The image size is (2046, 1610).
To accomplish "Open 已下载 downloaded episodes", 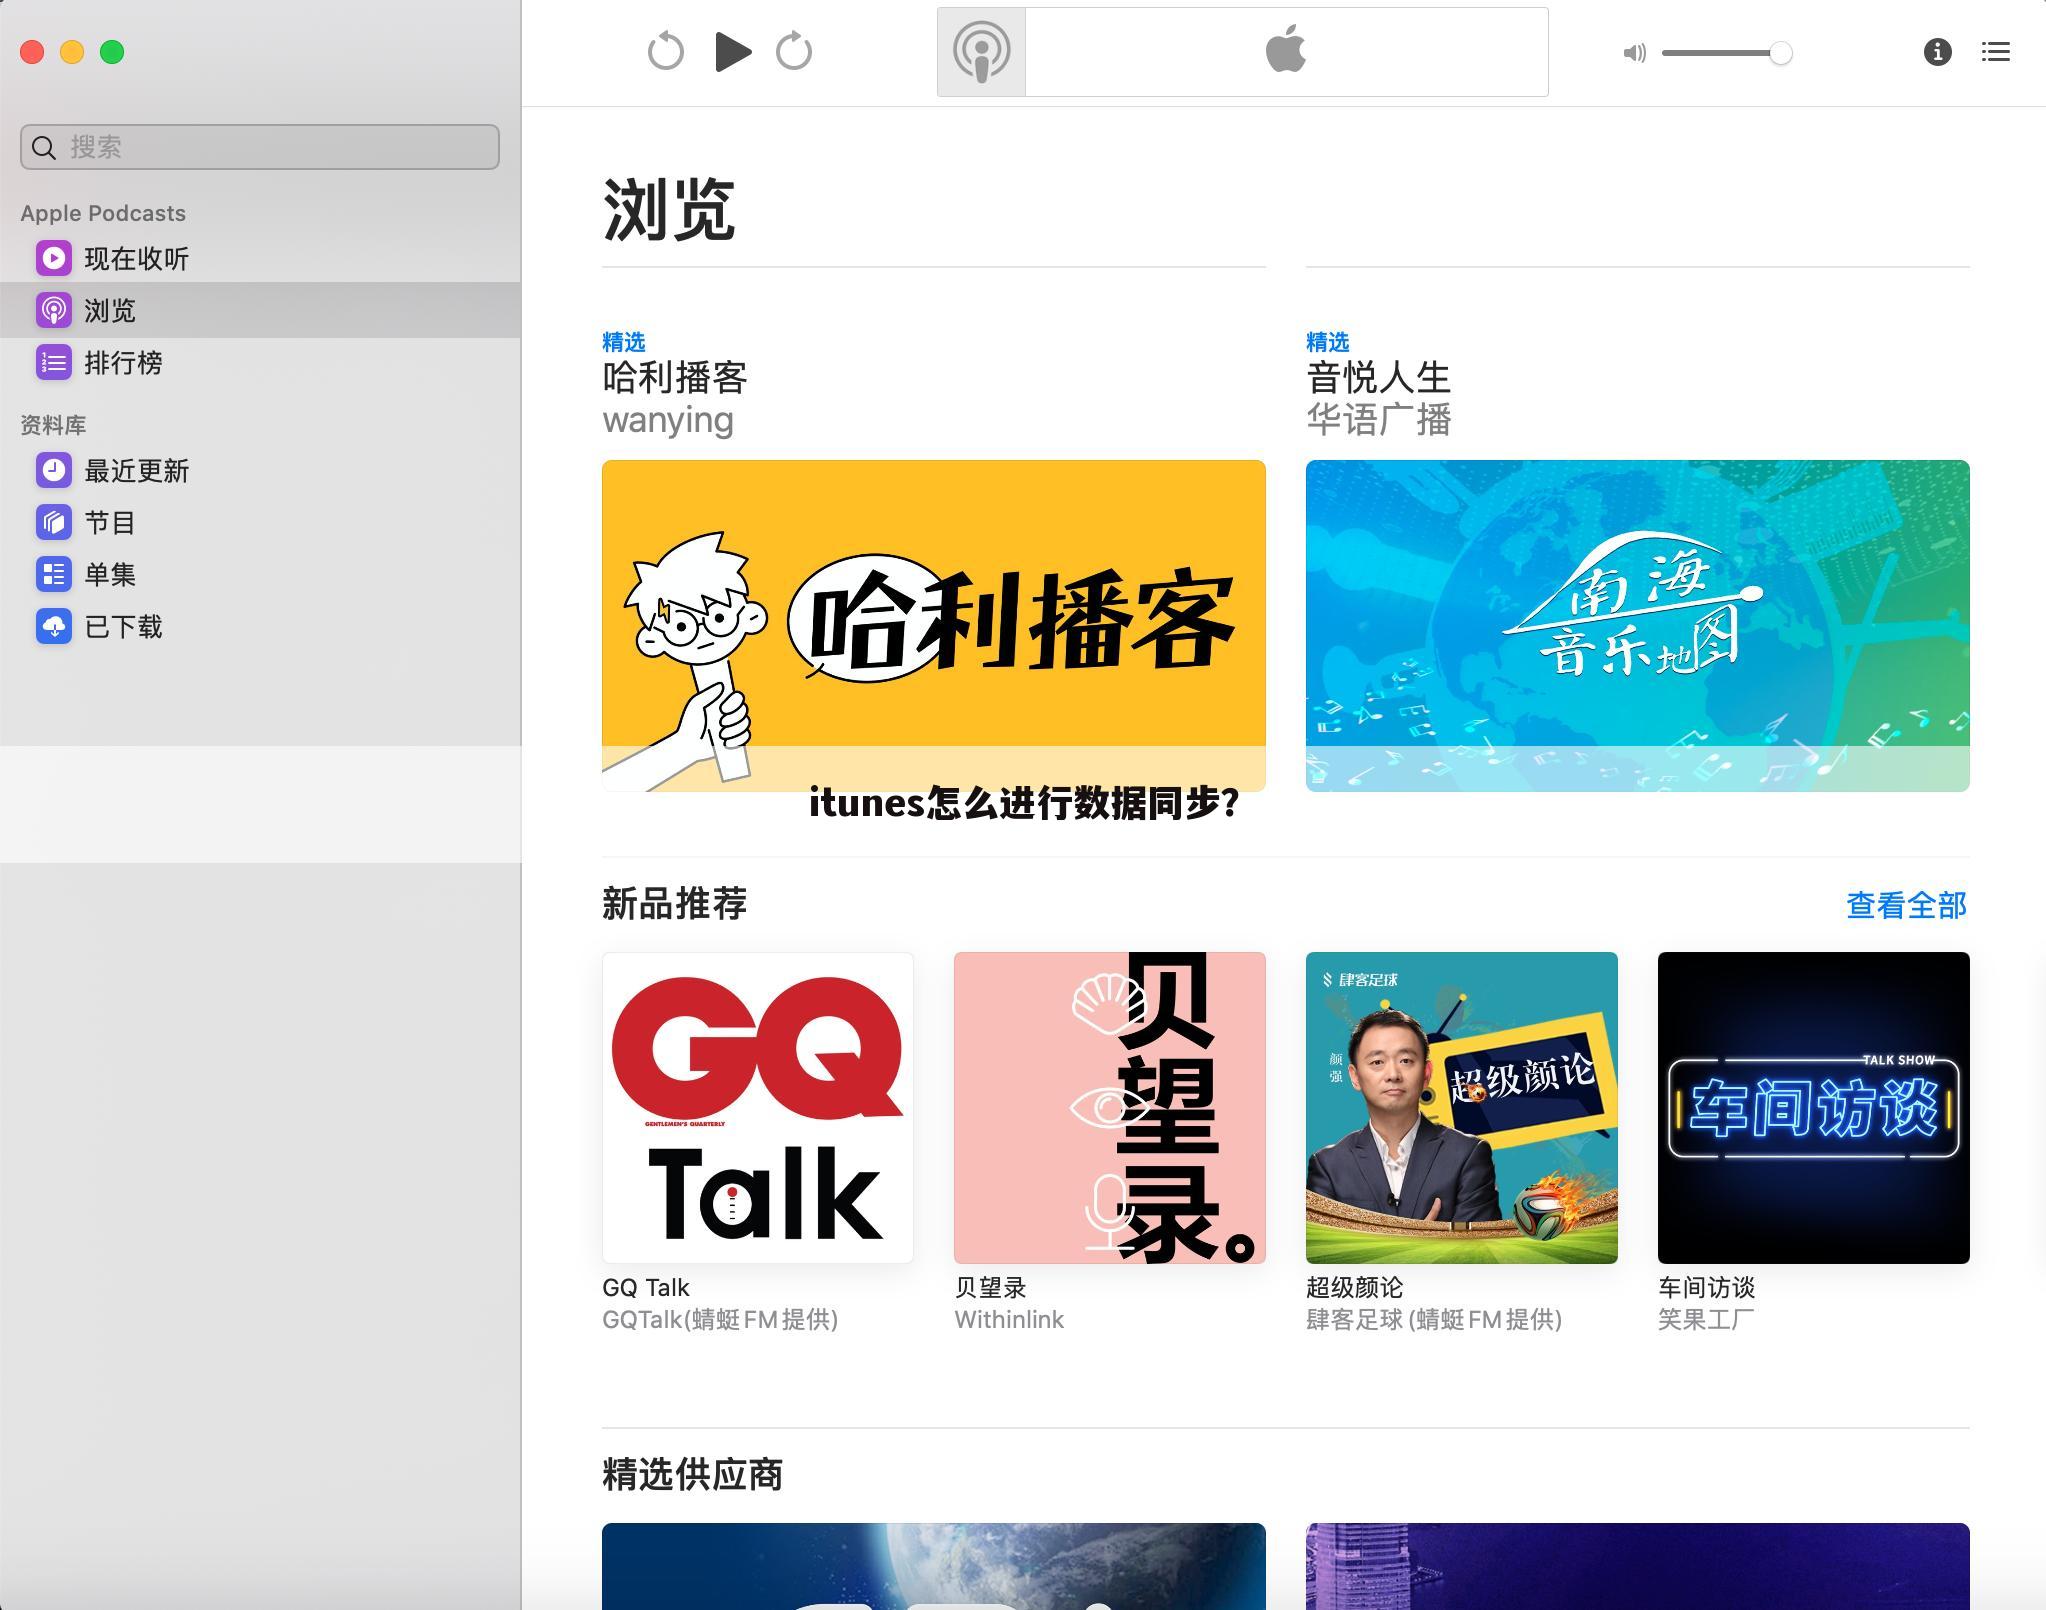I will pyautogui.click(x=123, y=627).
